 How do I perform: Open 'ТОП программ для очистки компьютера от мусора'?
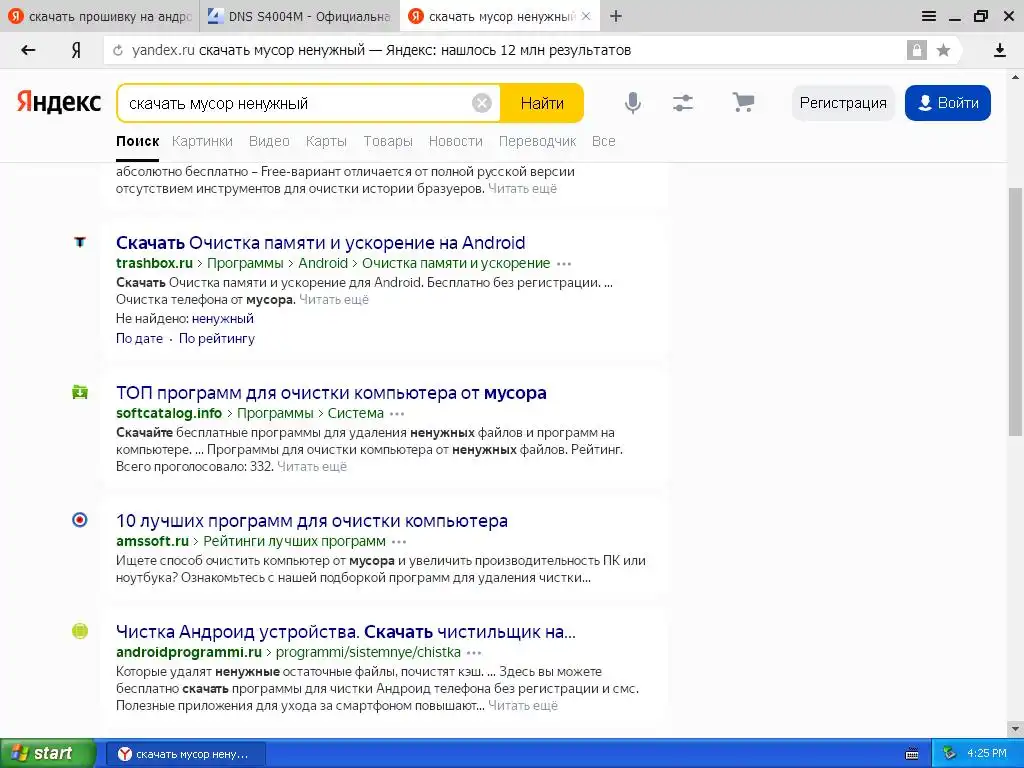point(331,393)
